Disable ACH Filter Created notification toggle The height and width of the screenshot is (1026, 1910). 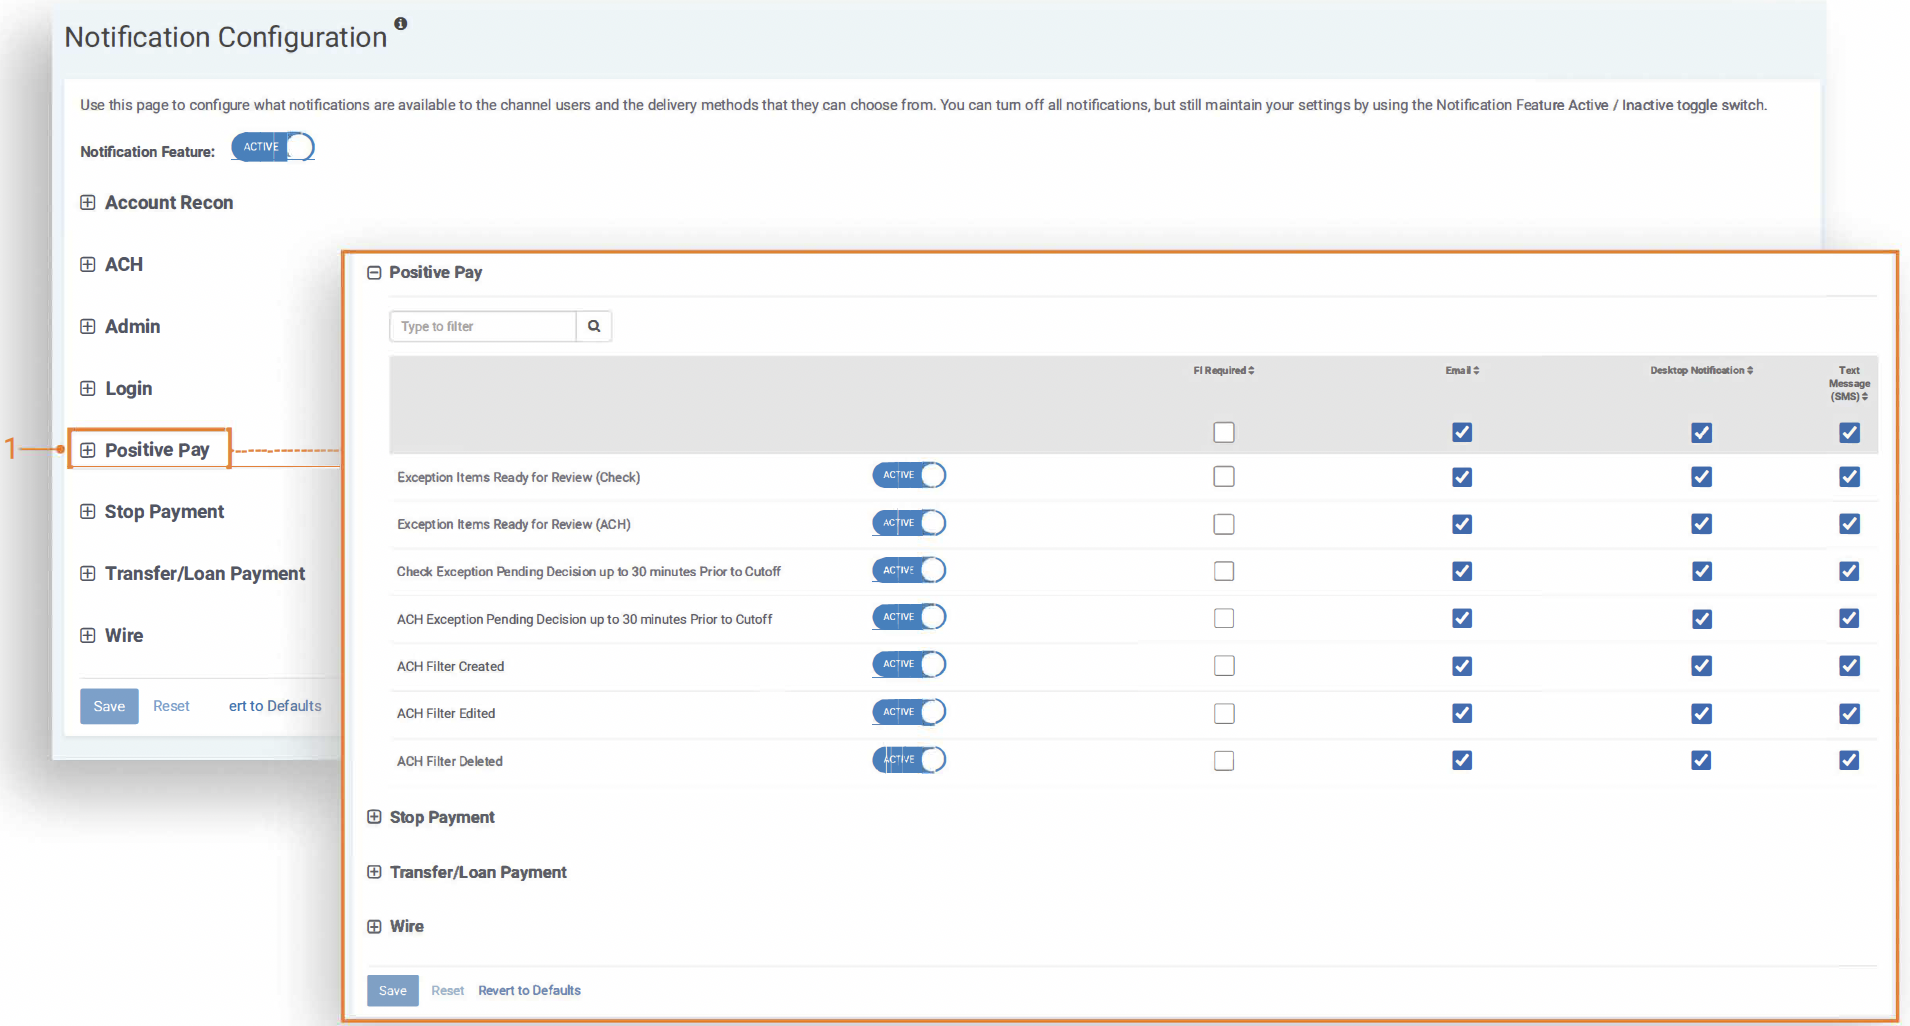coord(908,665)
